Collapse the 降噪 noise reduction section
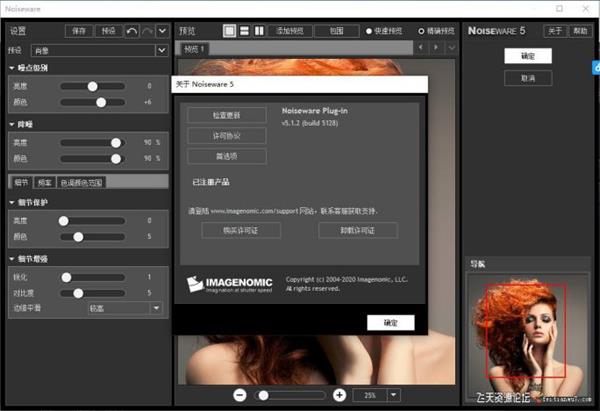The width and height of the screenshot is (600, 411). [11, 125]
